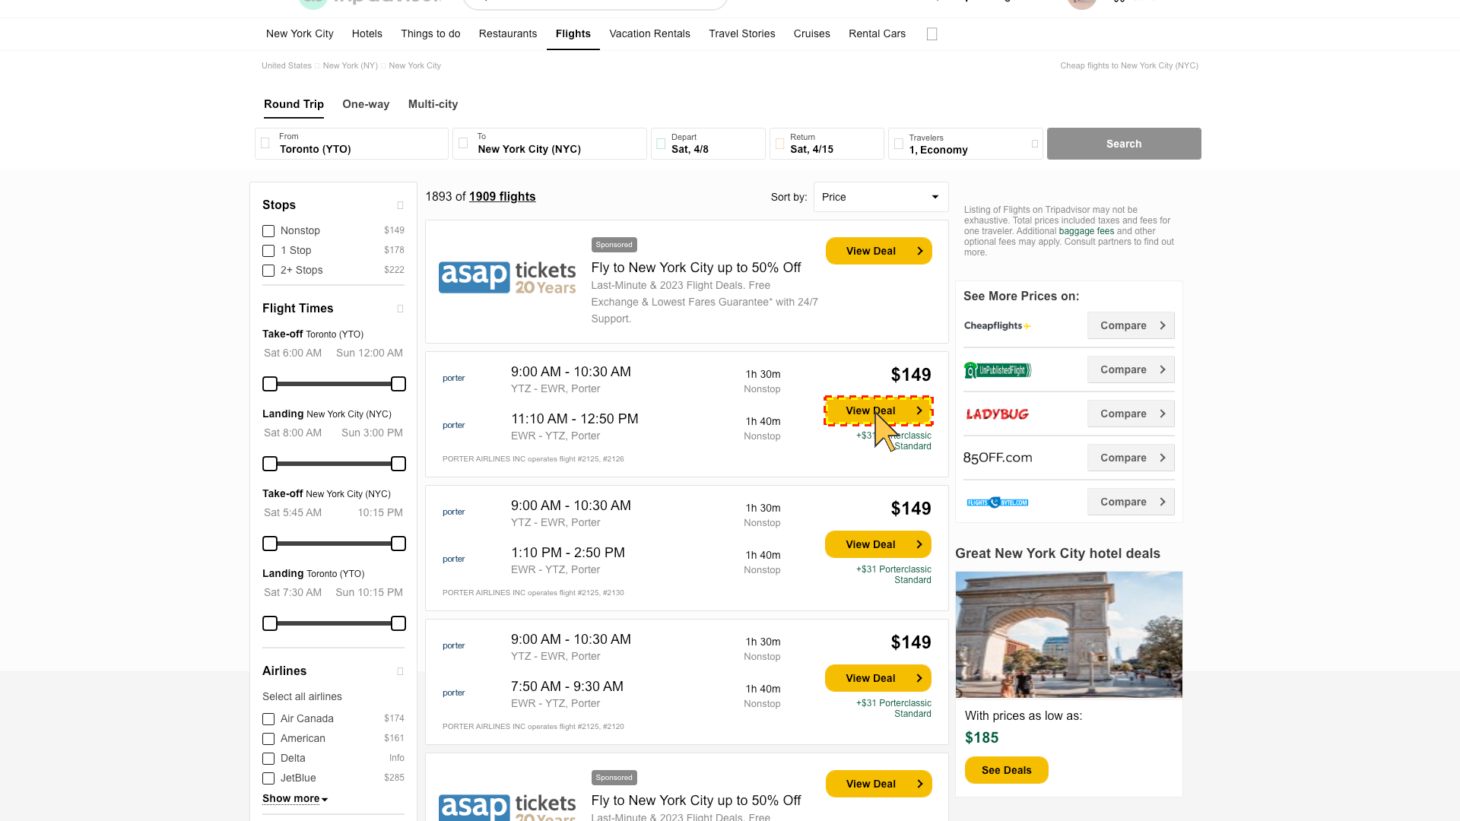Switch to the One-way tab
The image size is (1460, 821).
[x=365, y=104]
